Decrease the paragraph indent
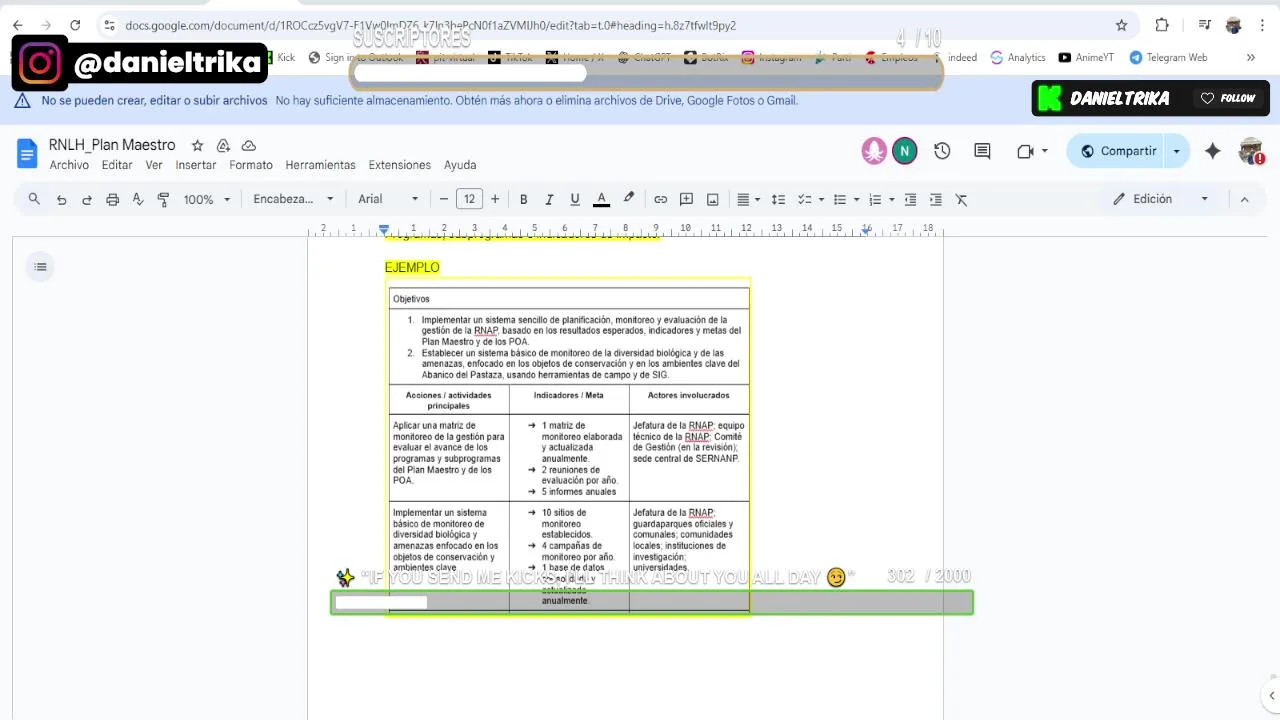Viewport: 1280px width, 720px height. pyautogui.click(x=910, y=199)
